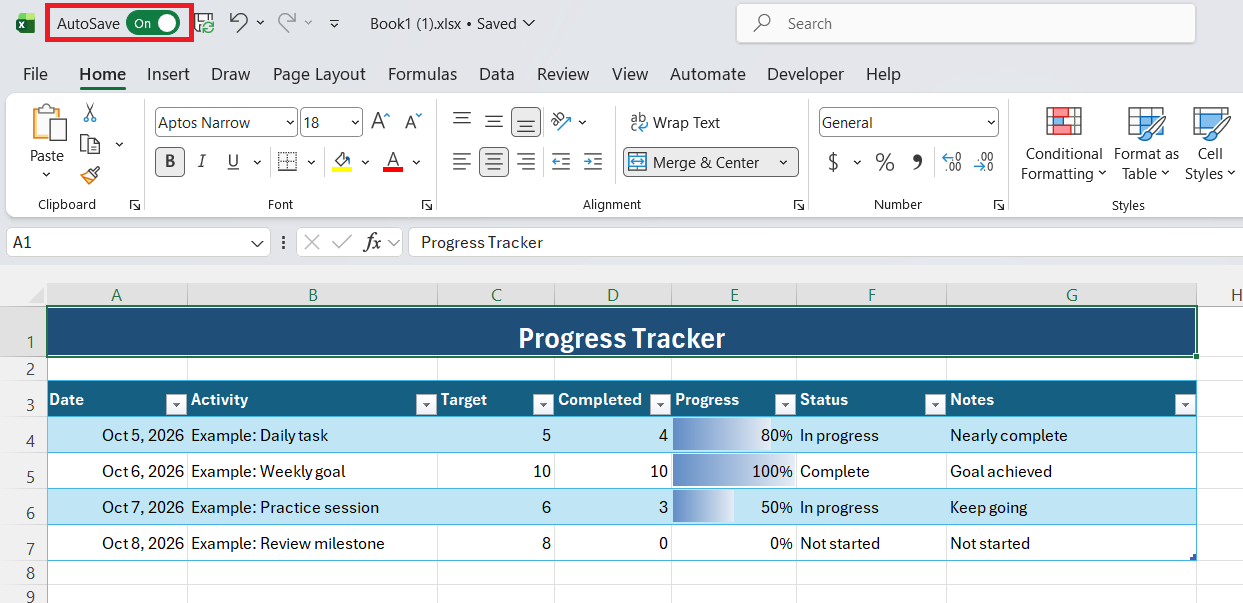Apply the yellow fill color bucket
1243x603 pixels.
(x=342, y=161)
